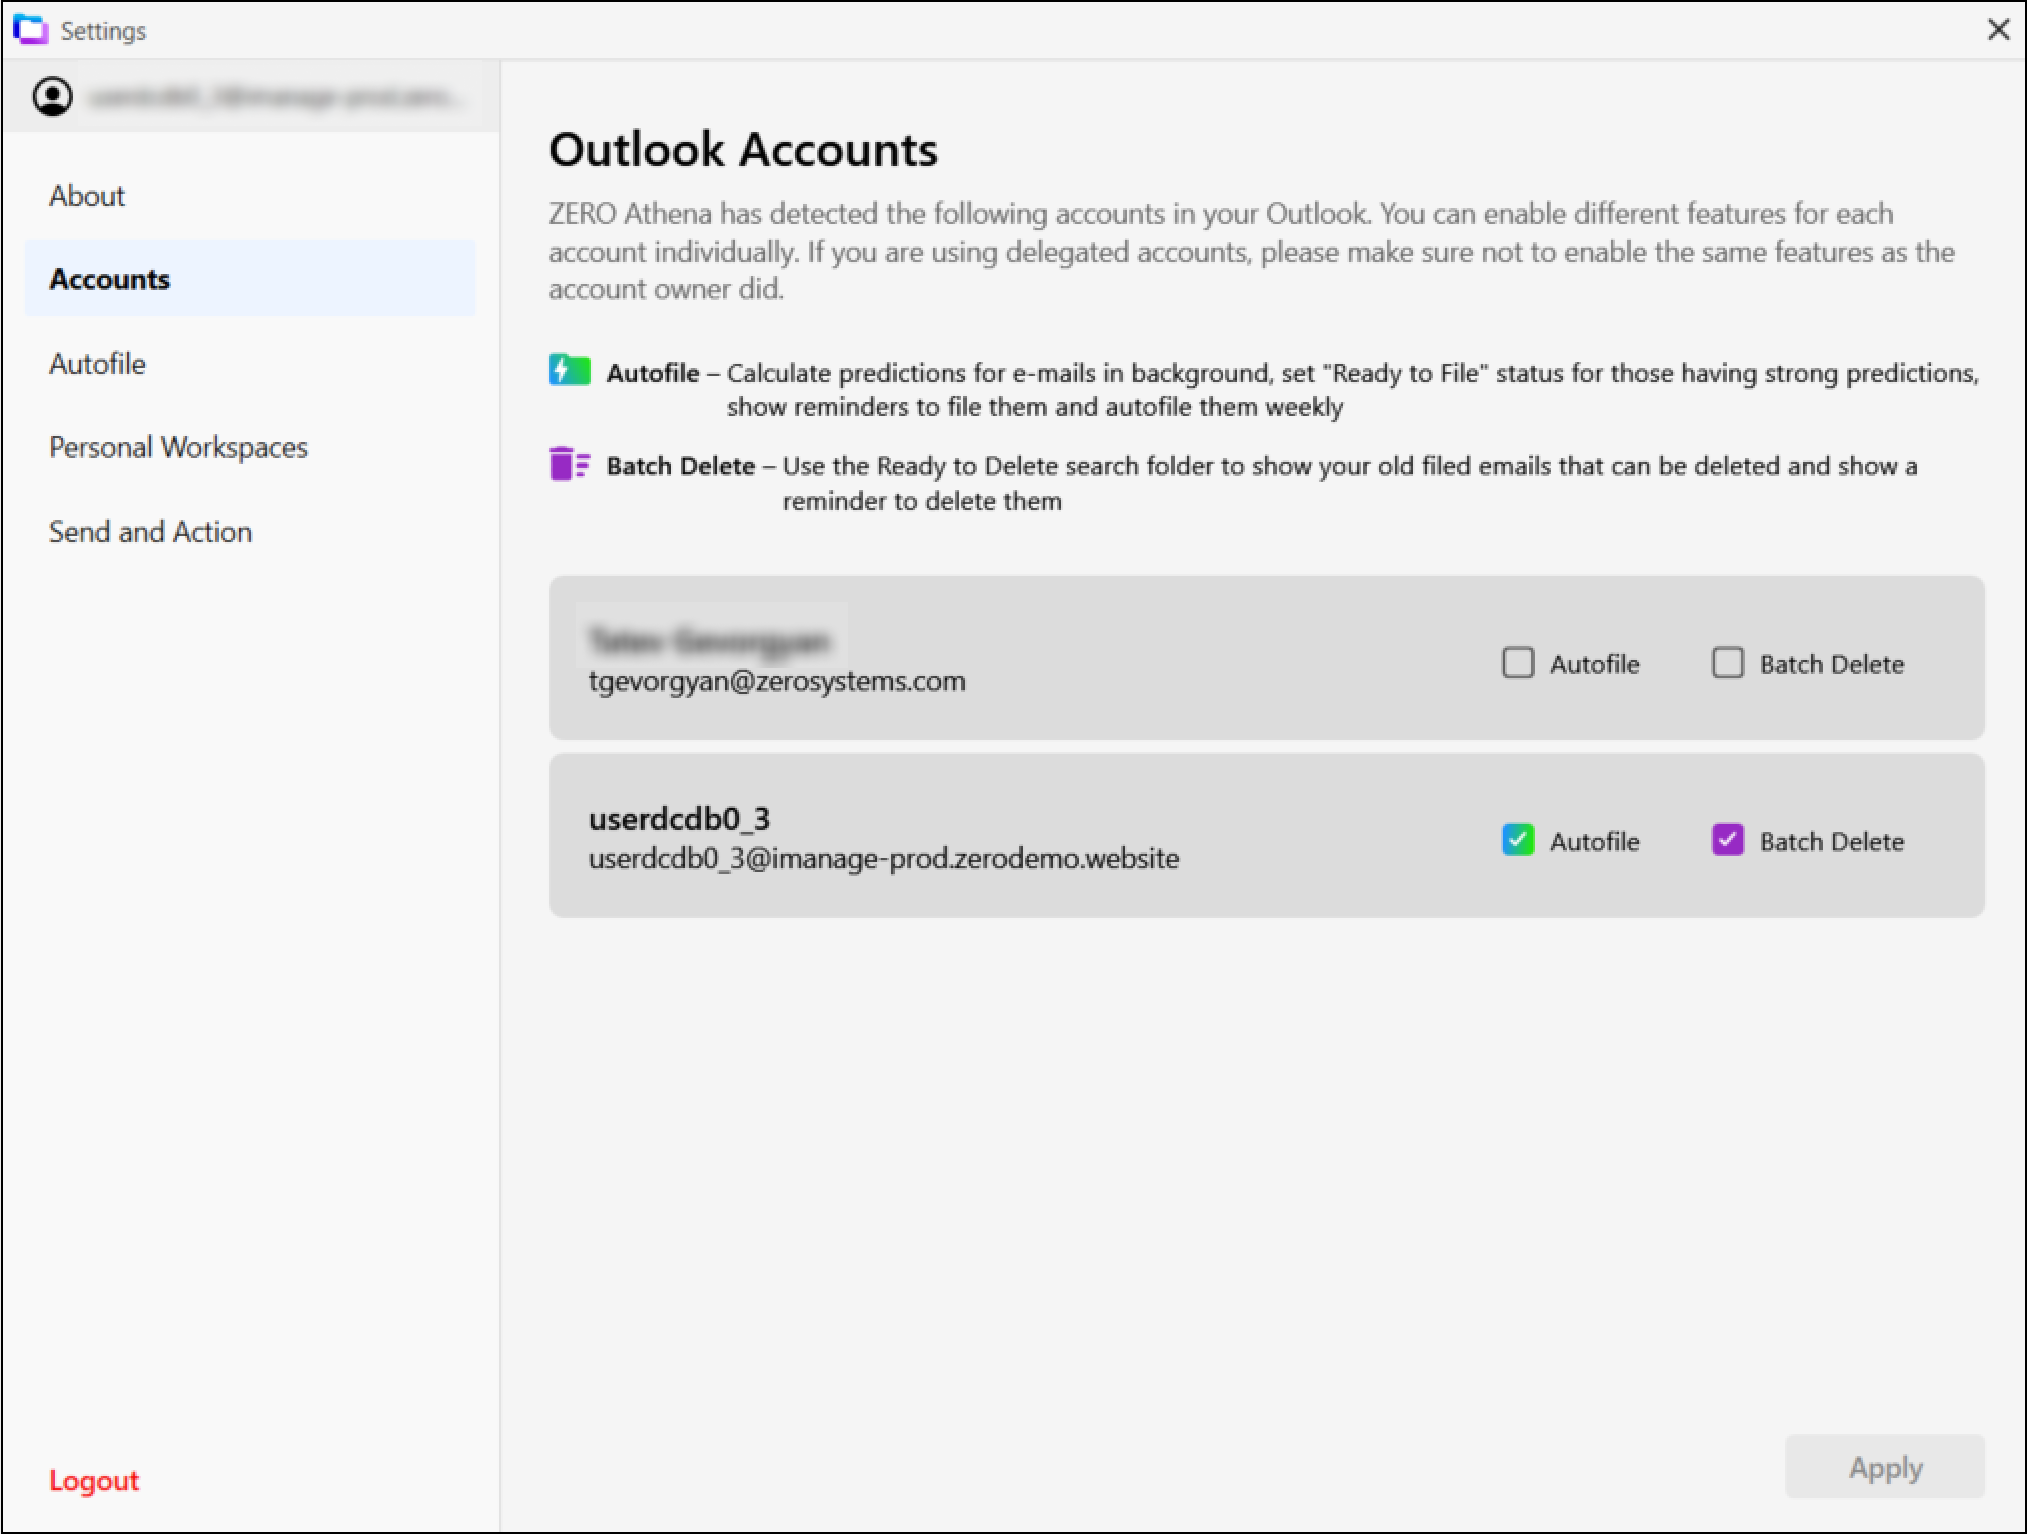Click userdcdb0_3@imanage-prod.zerodemo.website email text

[884, 859]
